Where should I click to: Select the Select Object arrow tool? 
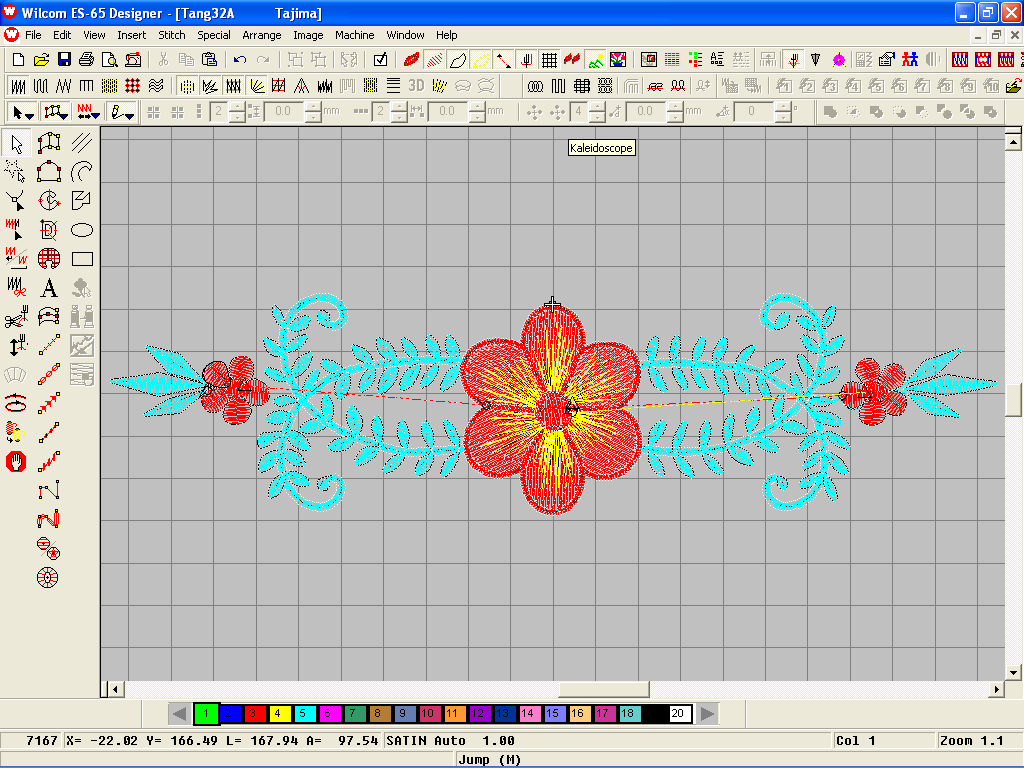tap(16, 142)
